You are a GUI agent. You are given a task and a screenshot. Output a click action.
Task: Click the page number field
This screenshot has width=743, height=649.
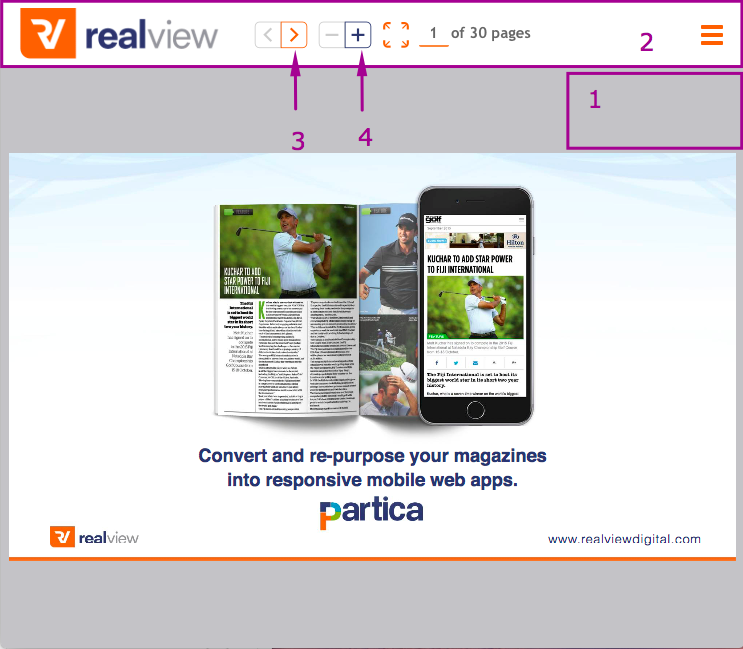coord(434,34)
